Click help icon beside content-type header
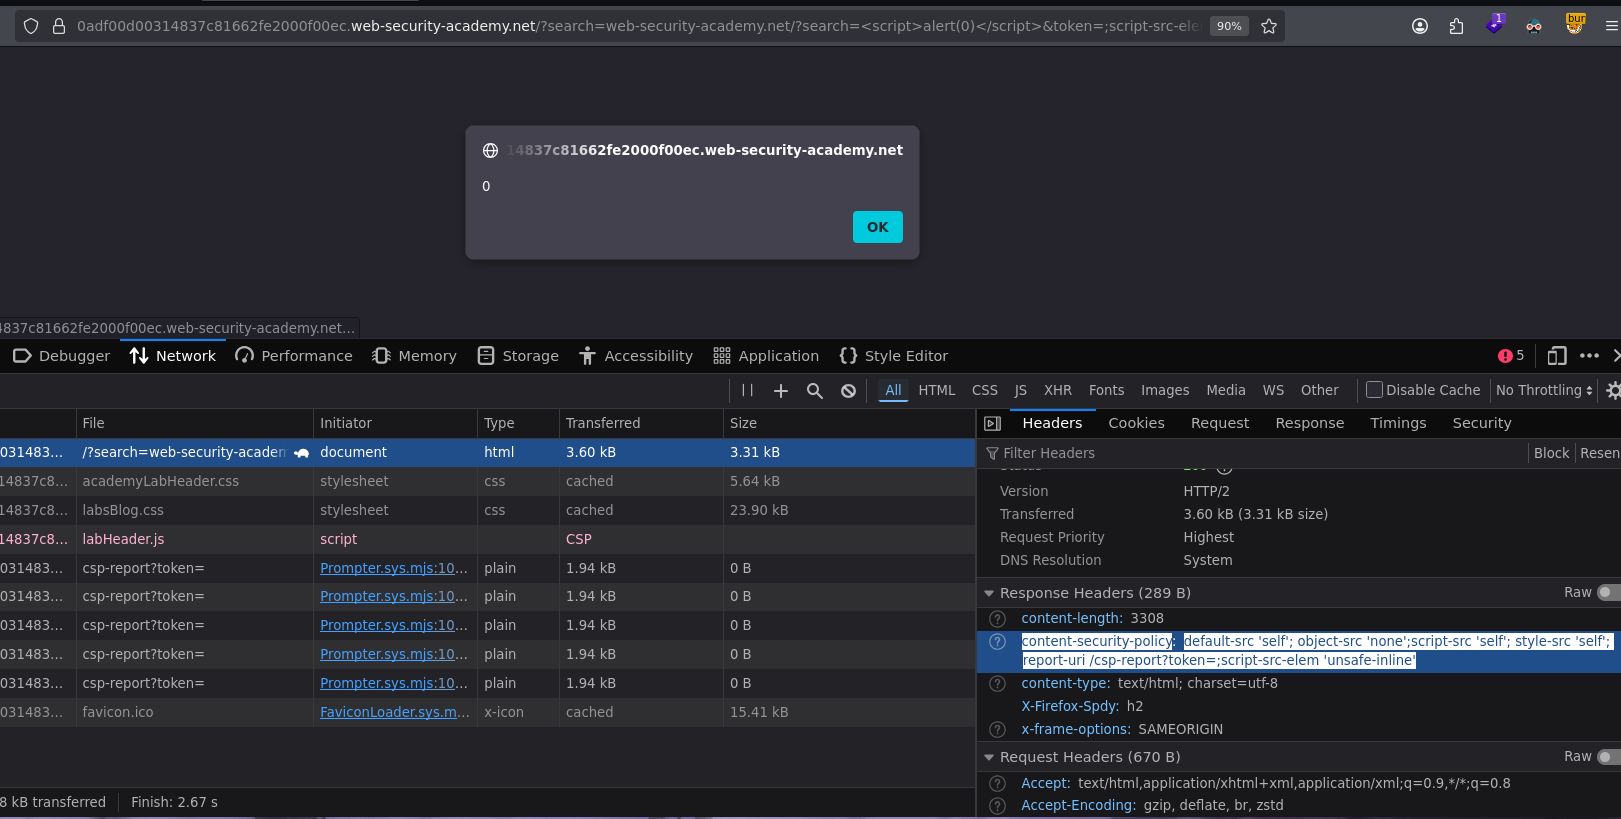1621x819 pixels. 997,684
